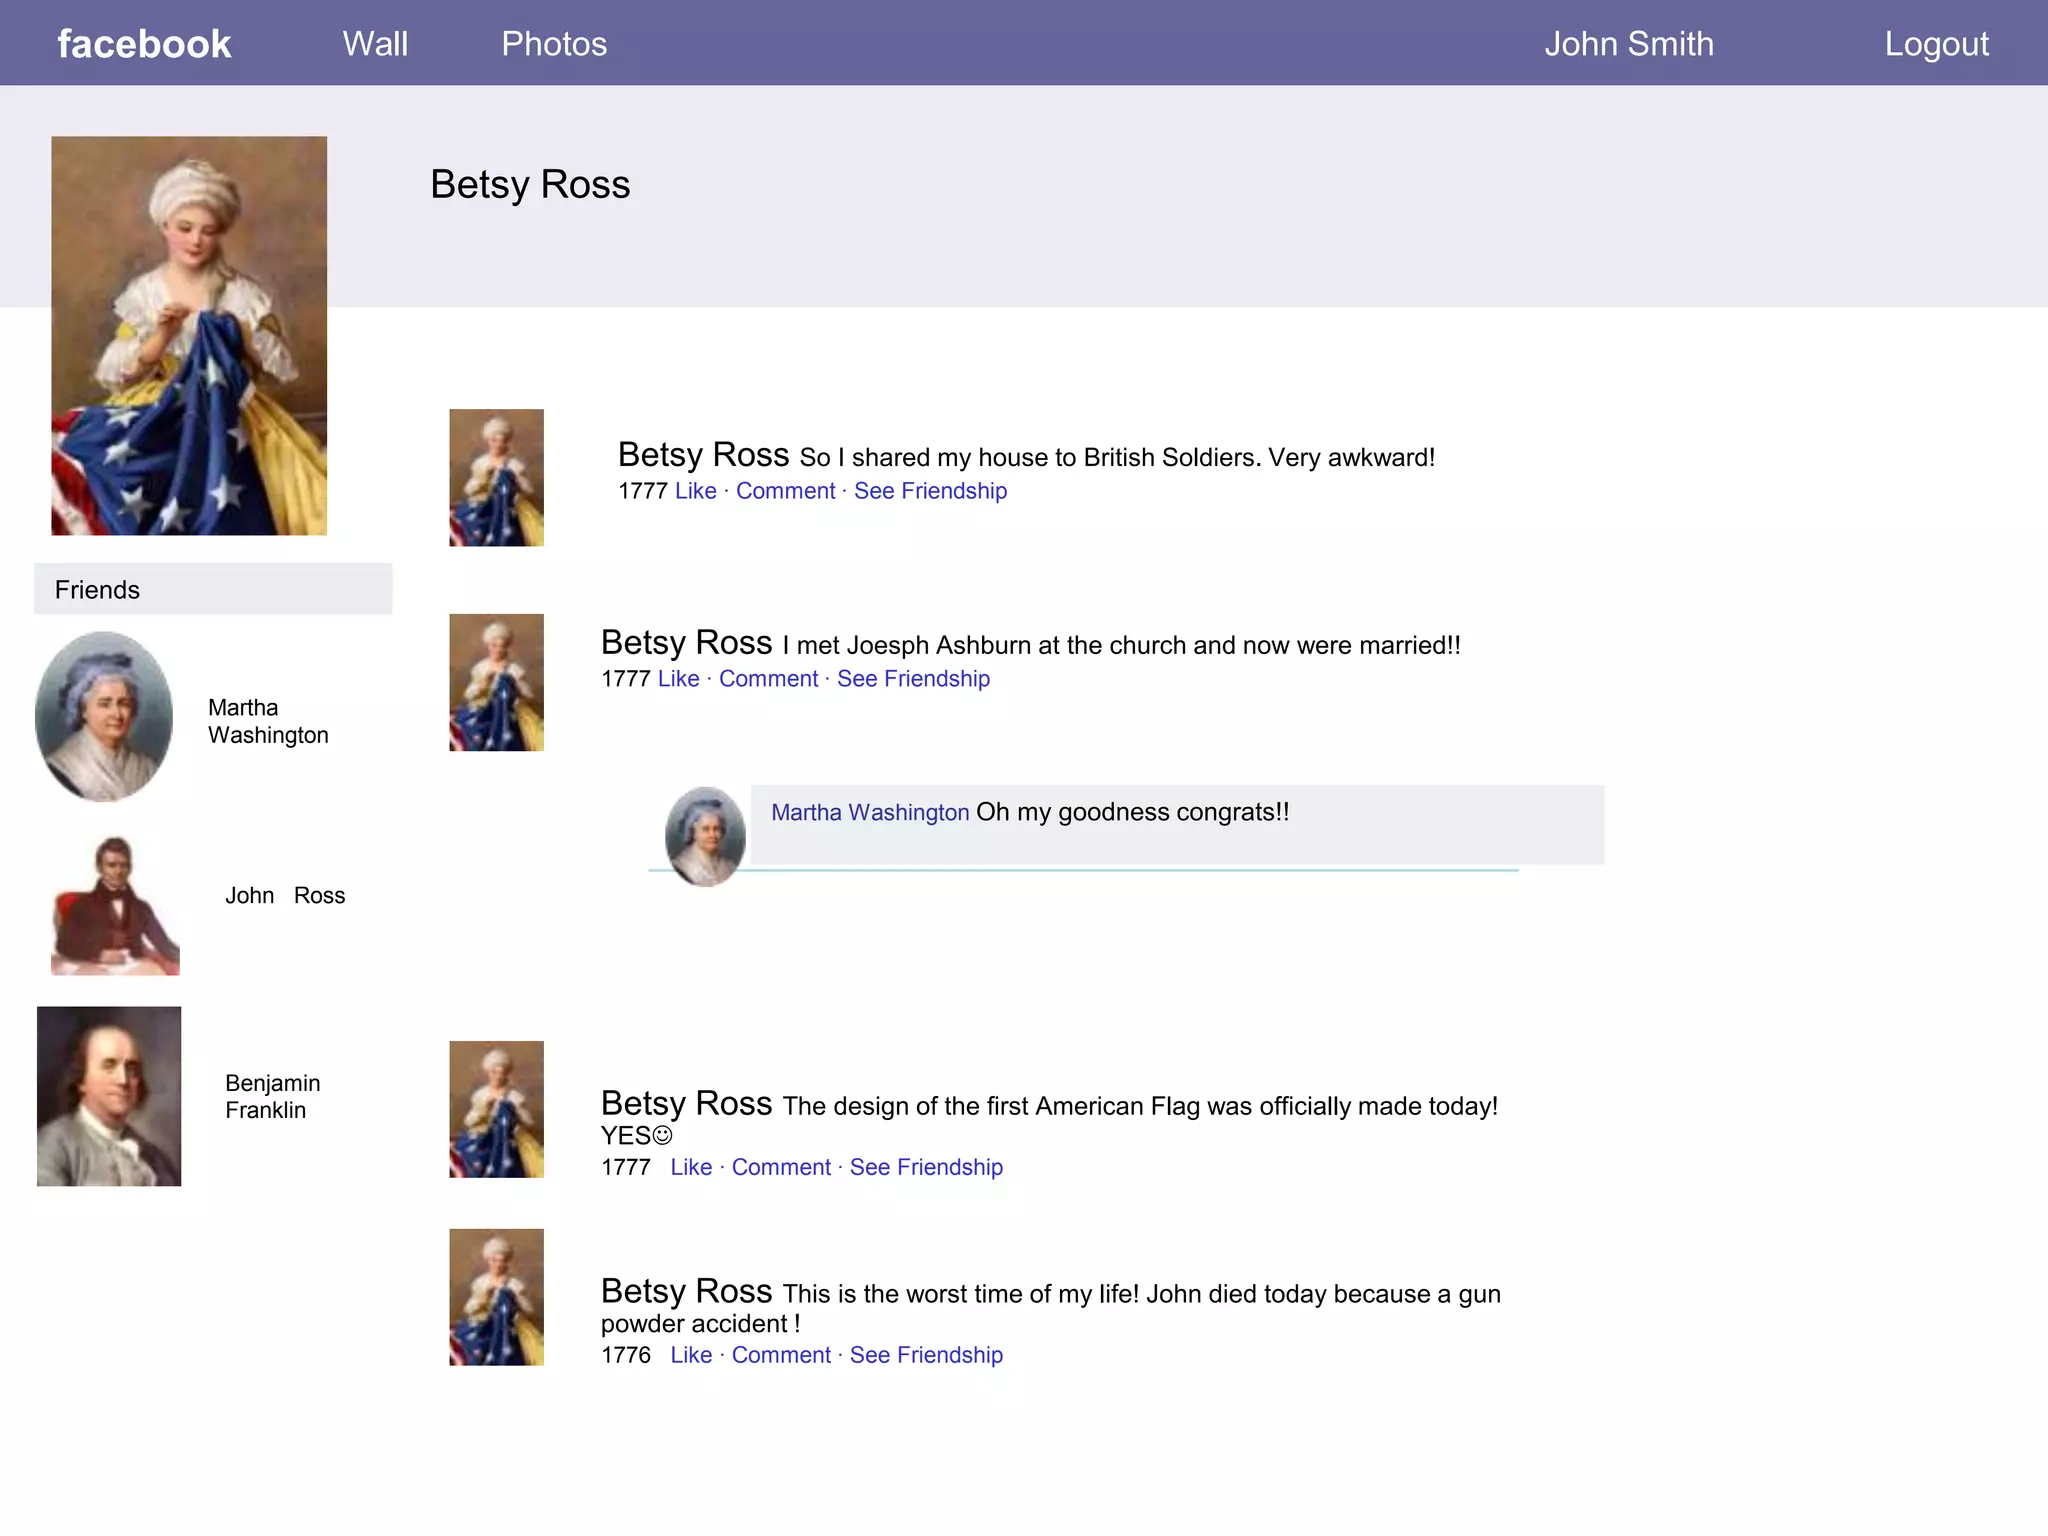Click the Logout link

tap(1936, 44)
